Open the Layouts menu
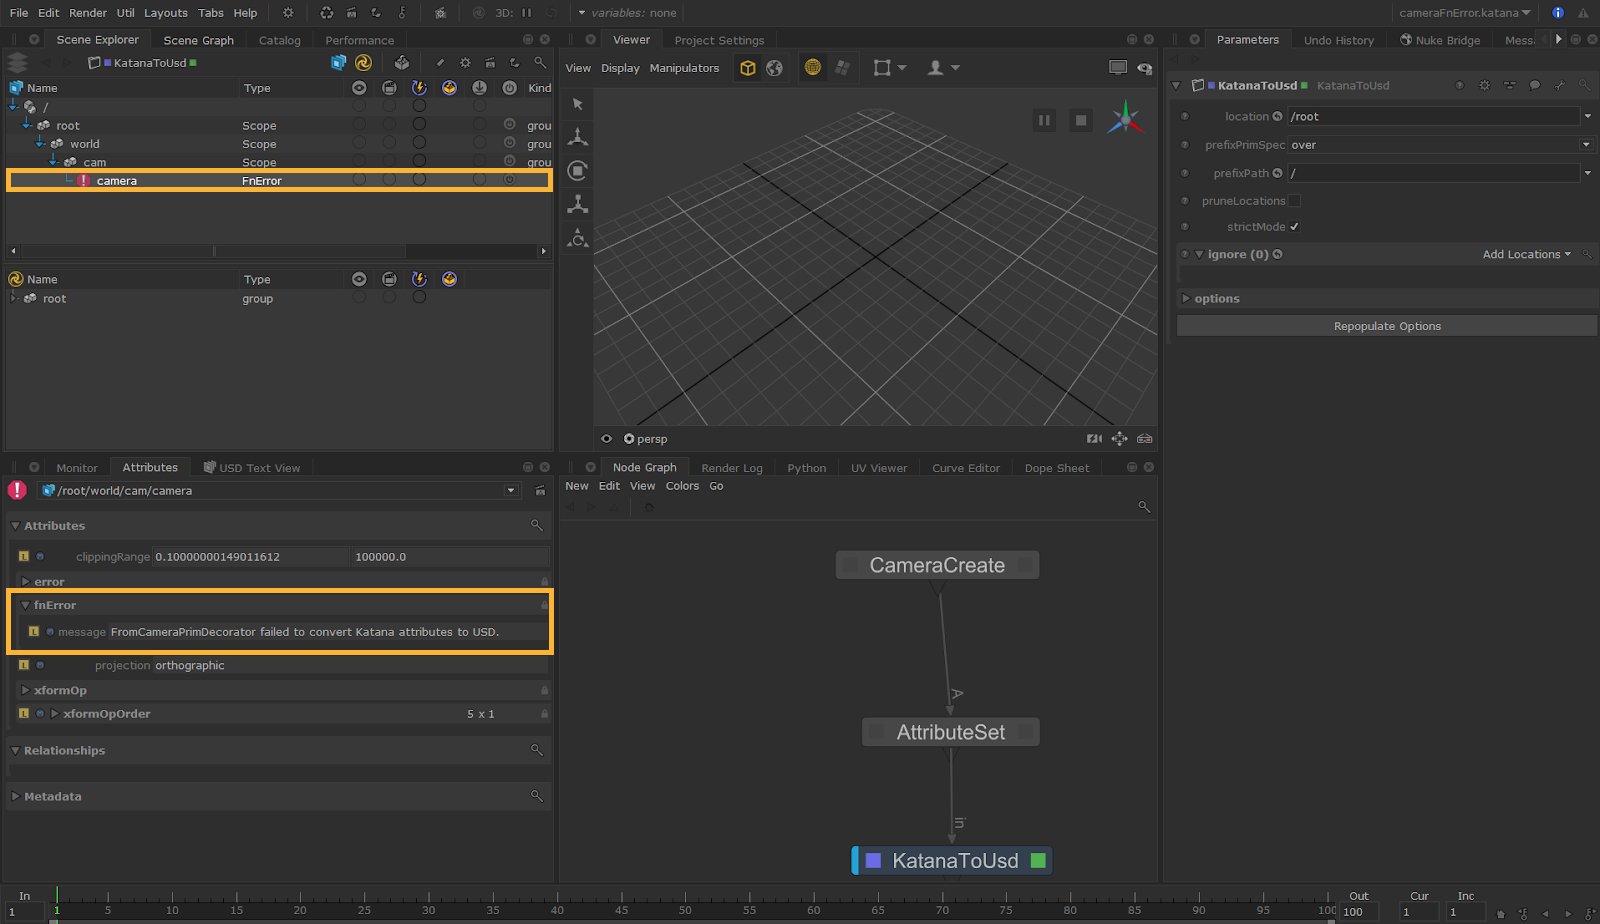 165,13
